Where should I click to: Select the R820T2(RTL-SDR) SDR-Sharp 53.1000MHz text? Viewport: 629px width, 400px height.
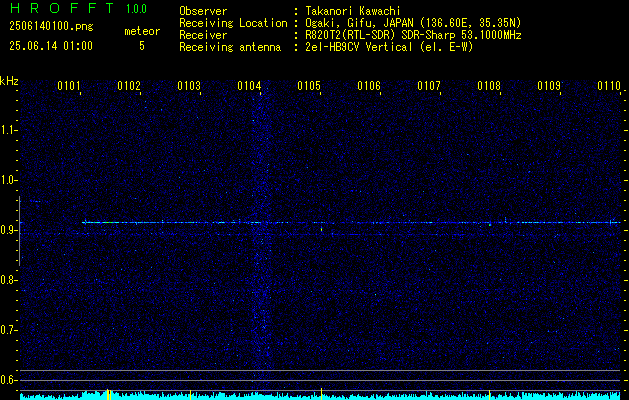(x=413, y=35)
